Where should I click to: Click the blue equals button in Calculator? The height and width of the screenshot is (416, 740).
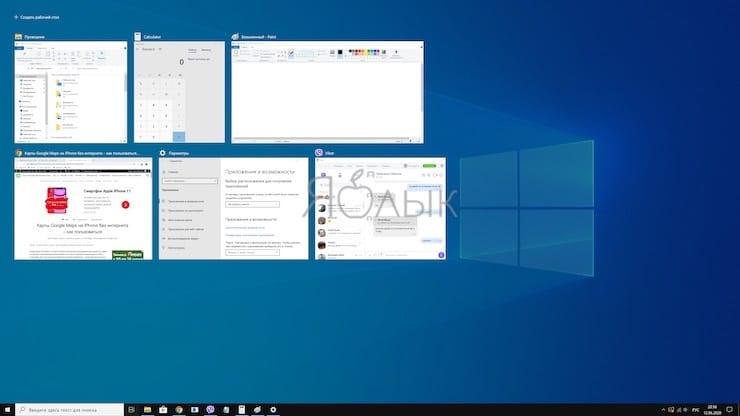(179, 137)
